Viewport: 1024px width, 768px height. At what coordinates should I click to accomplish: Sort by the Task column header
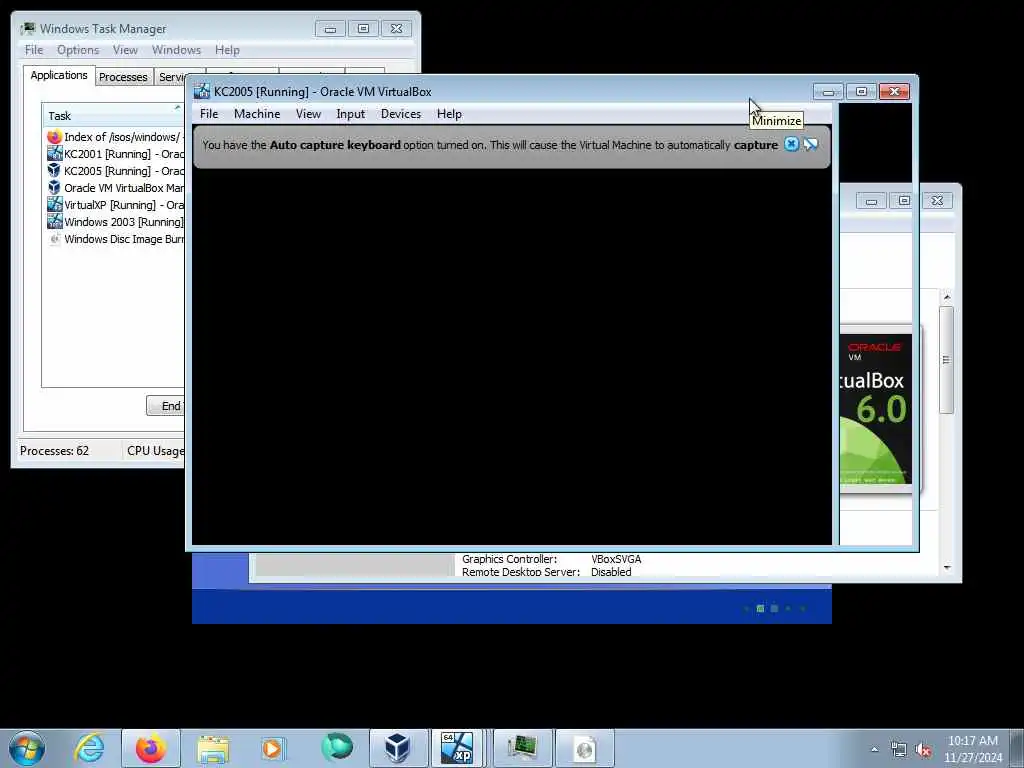113,116
